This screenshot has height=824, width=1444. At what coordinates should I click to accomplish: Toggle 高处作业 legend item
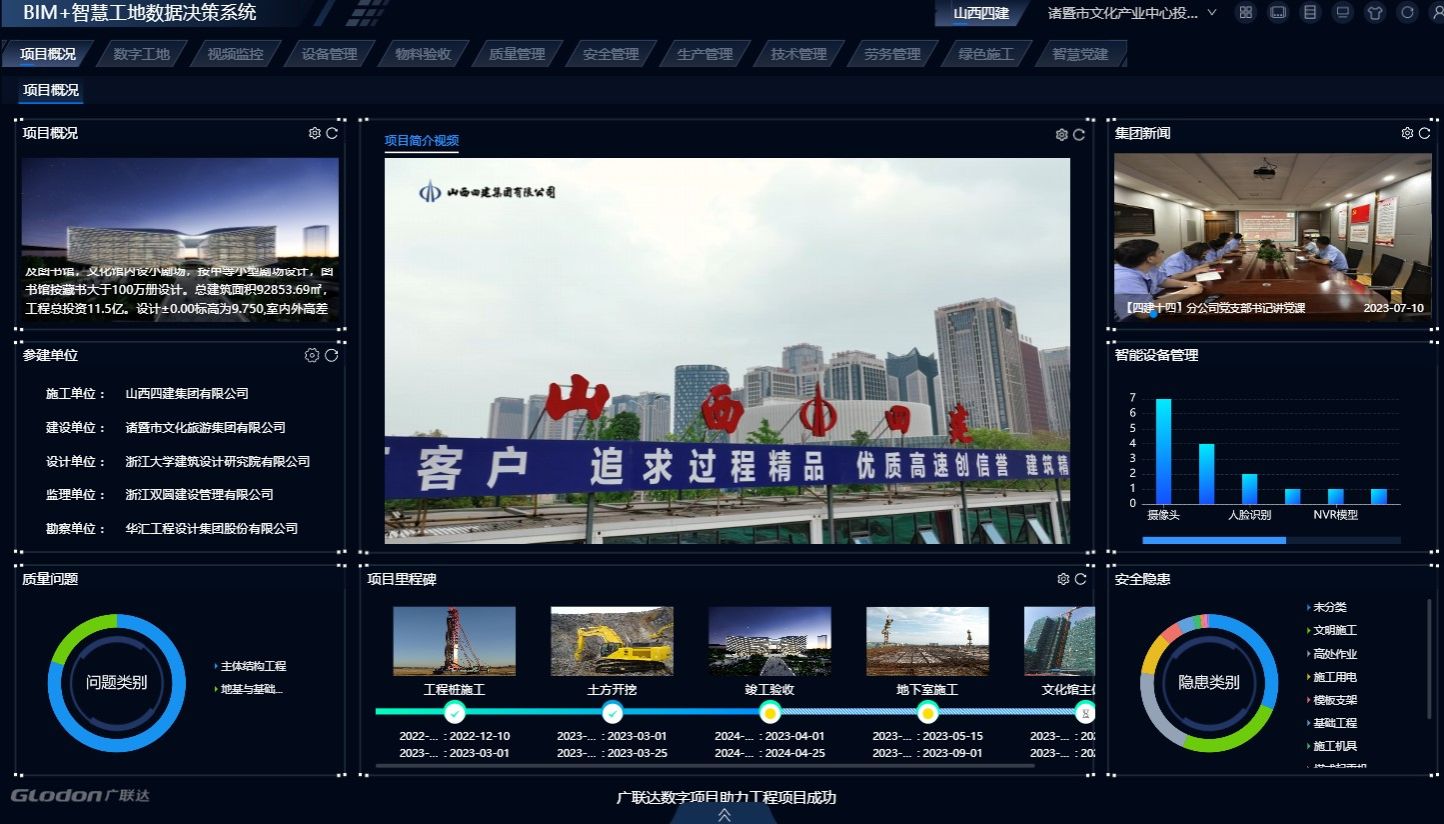point(1334,654)
